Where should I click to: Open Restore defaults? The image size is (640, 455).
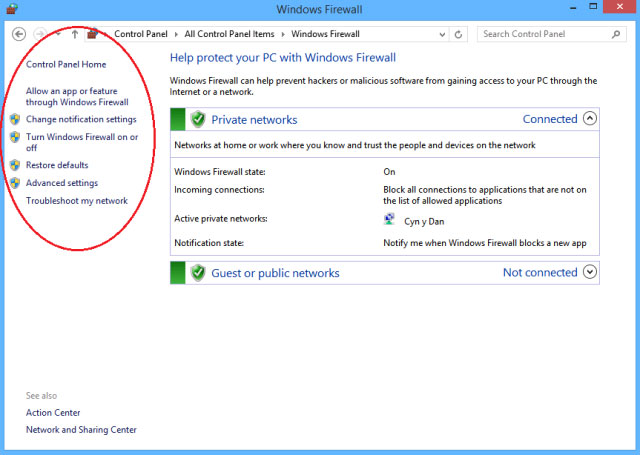click(57, 165)
